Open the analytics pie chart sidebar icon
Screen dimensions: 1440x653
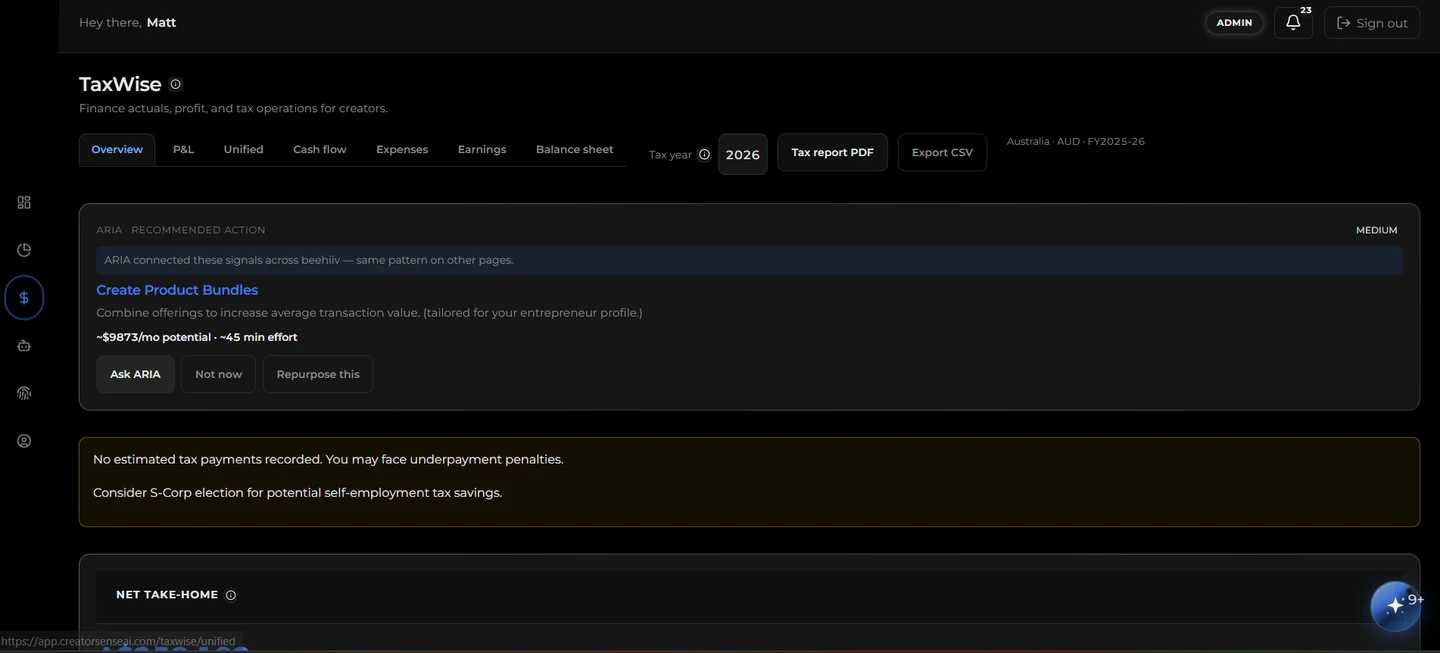tap(24, 250)
